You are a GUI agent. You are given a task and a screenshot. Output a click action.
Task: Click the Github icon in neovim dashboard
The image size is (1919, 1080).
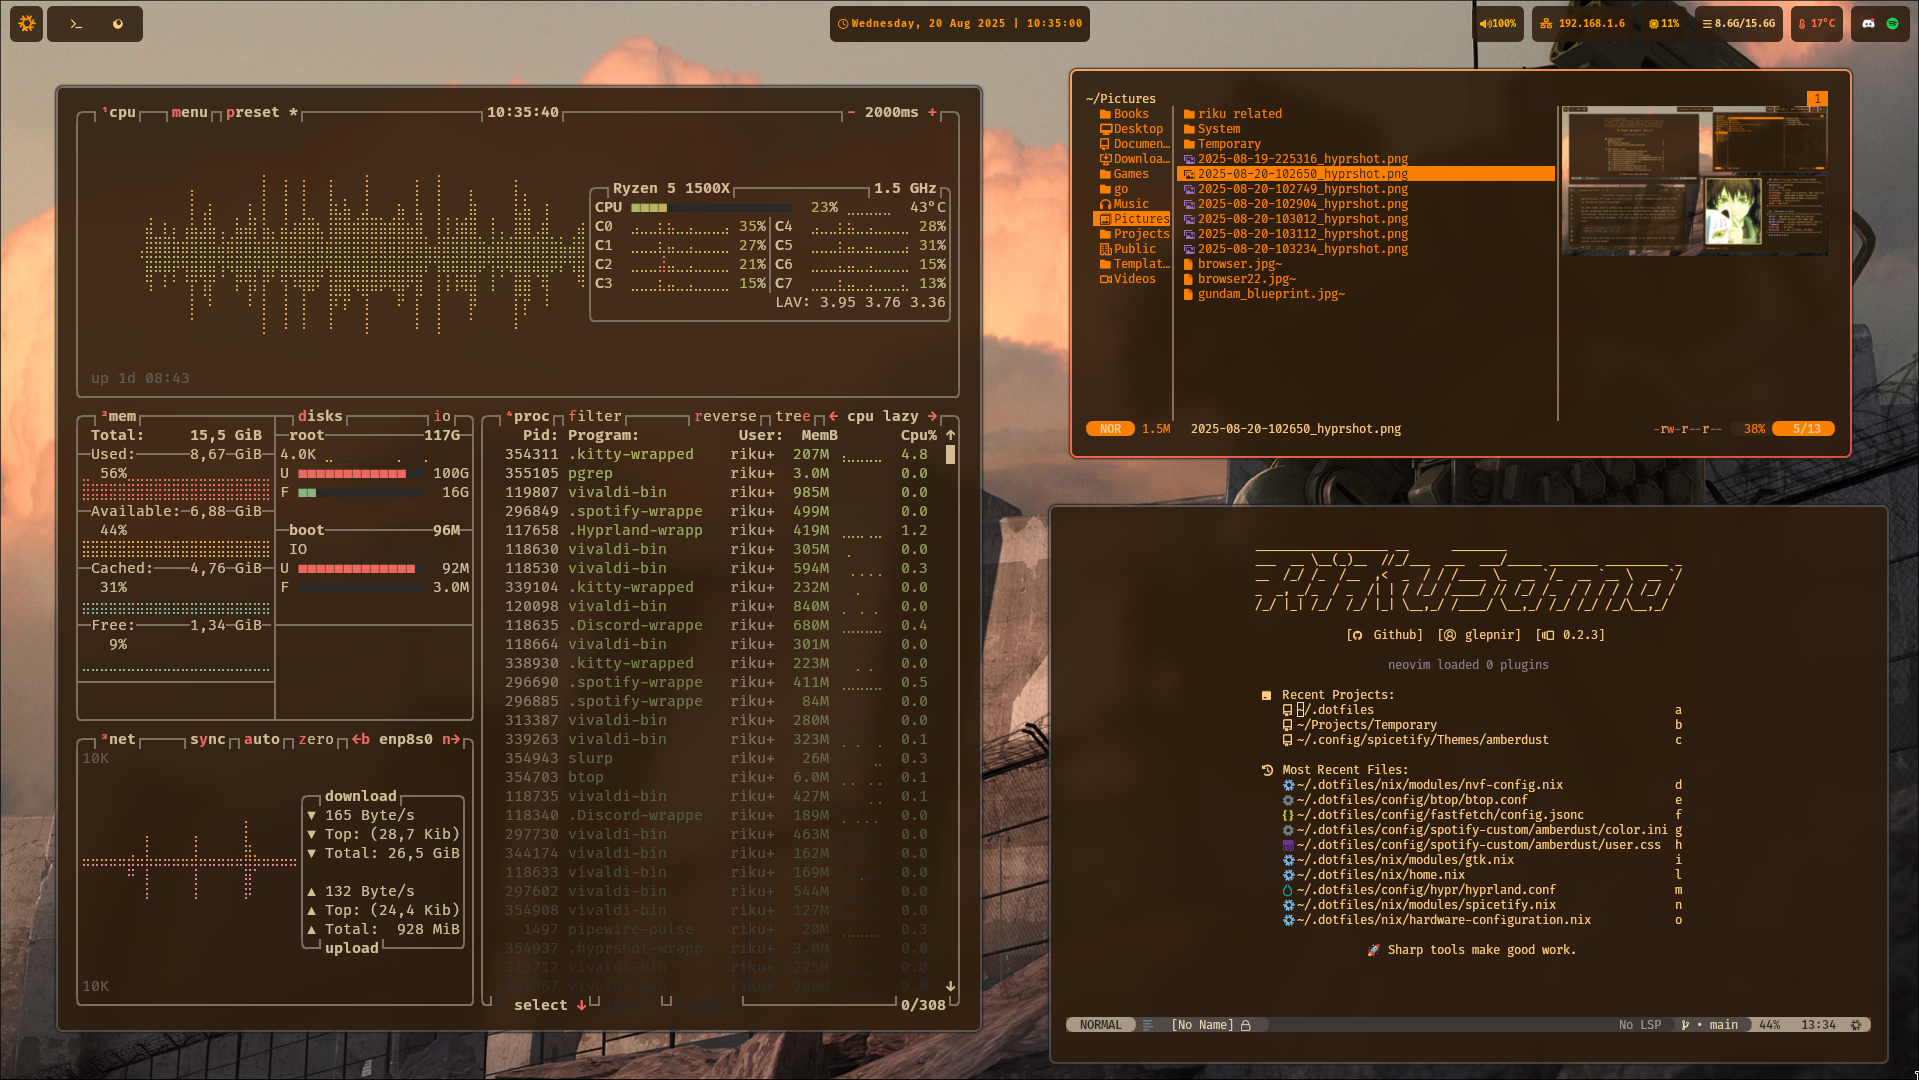coord(1355,635)
